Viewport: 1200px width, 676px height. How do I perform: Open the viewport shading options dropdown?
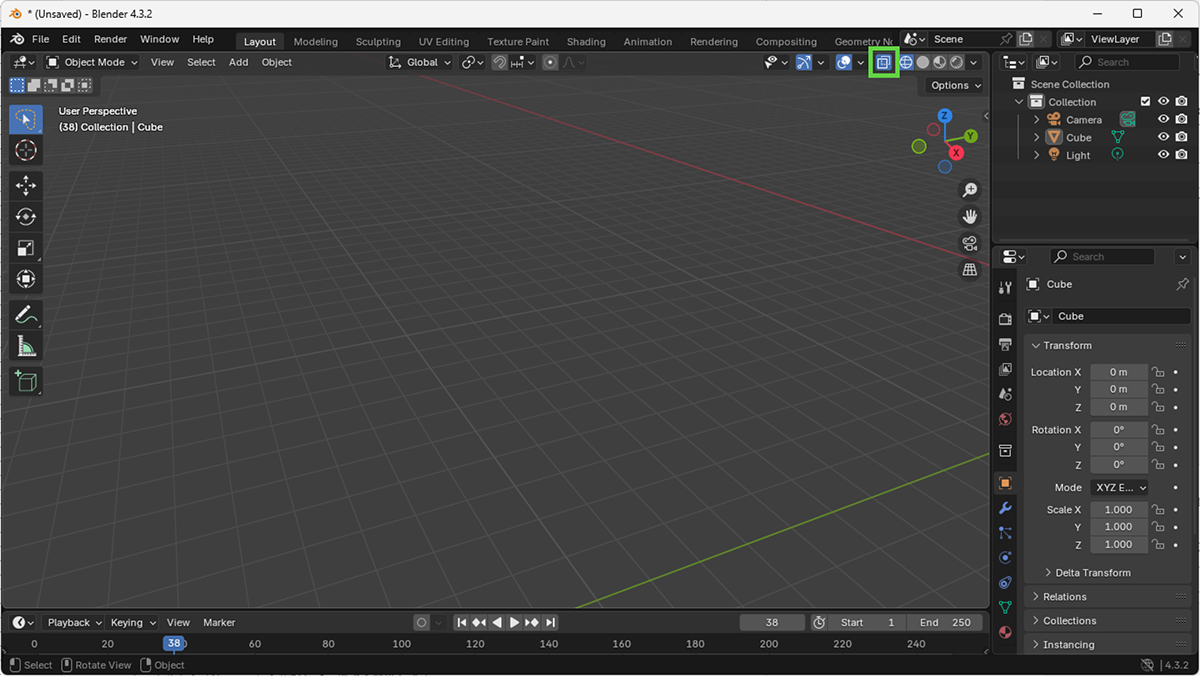tap(974, 62)
